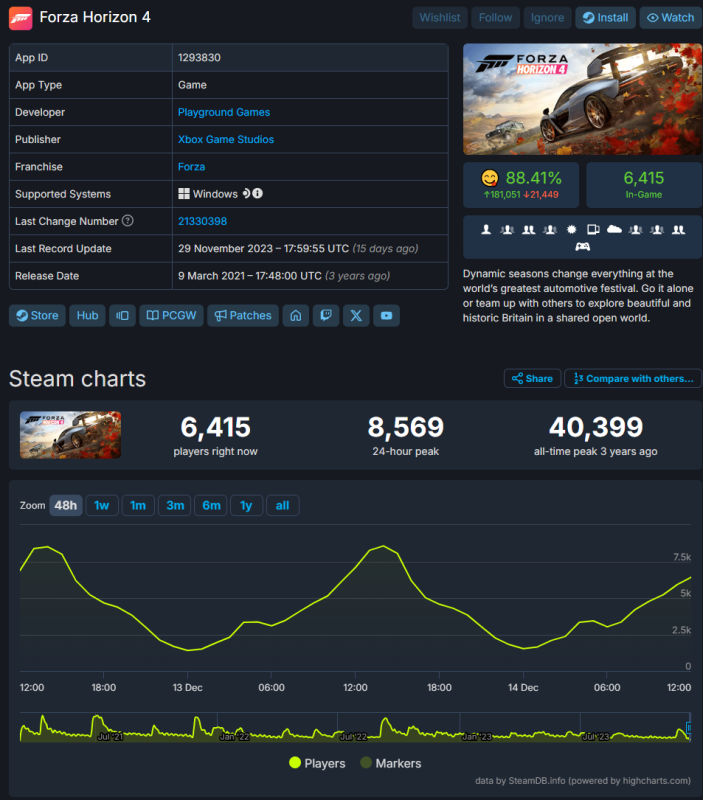Click the small game thumbnail in Steam charts
Viewport: 703px width, 800px height.
coord(70,435)
